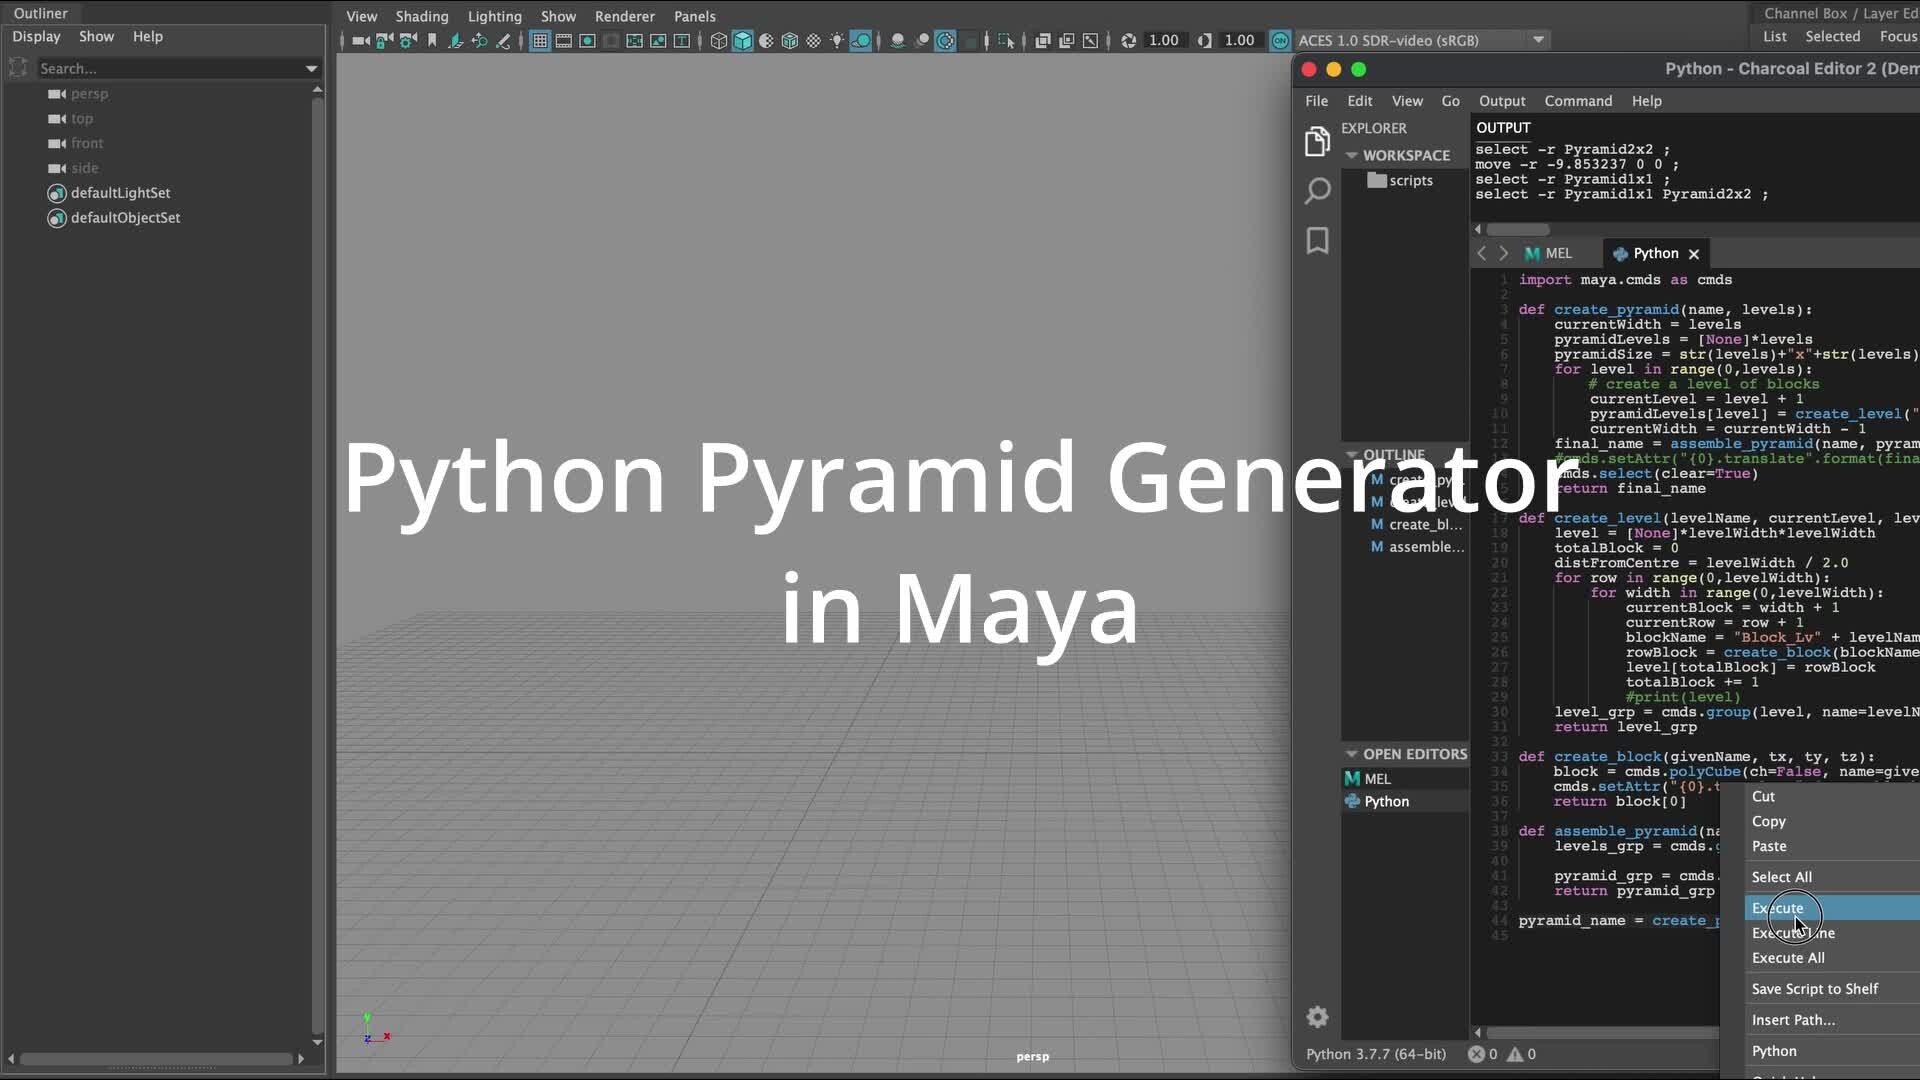1920x1080 pixels.
Task: Open Charcoal Editor settings gear
Action: pos(1317,1017)
